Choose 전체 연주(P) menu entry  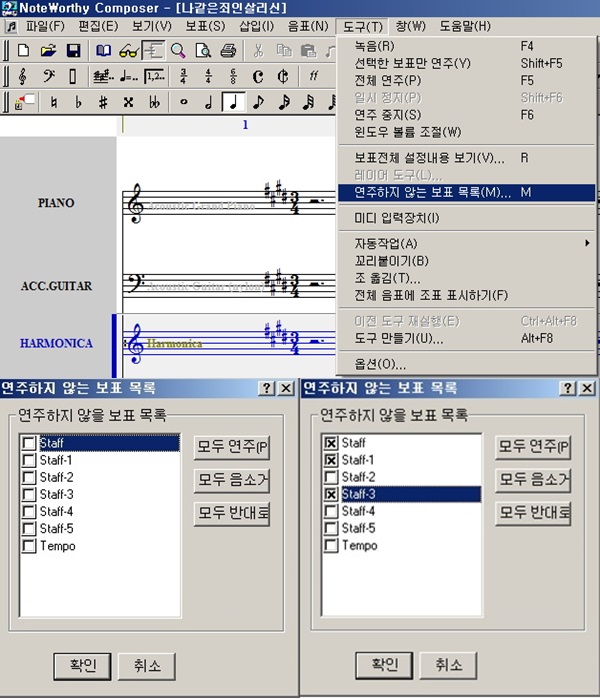467,81
